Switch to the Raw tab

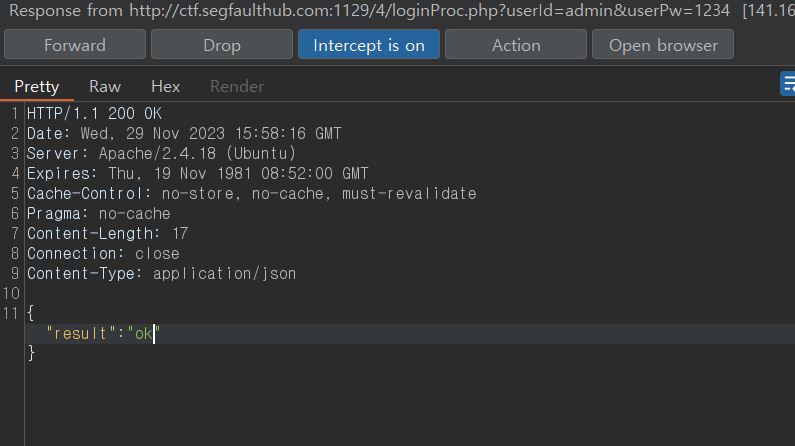pyautogui.click(x=105, y=87)
